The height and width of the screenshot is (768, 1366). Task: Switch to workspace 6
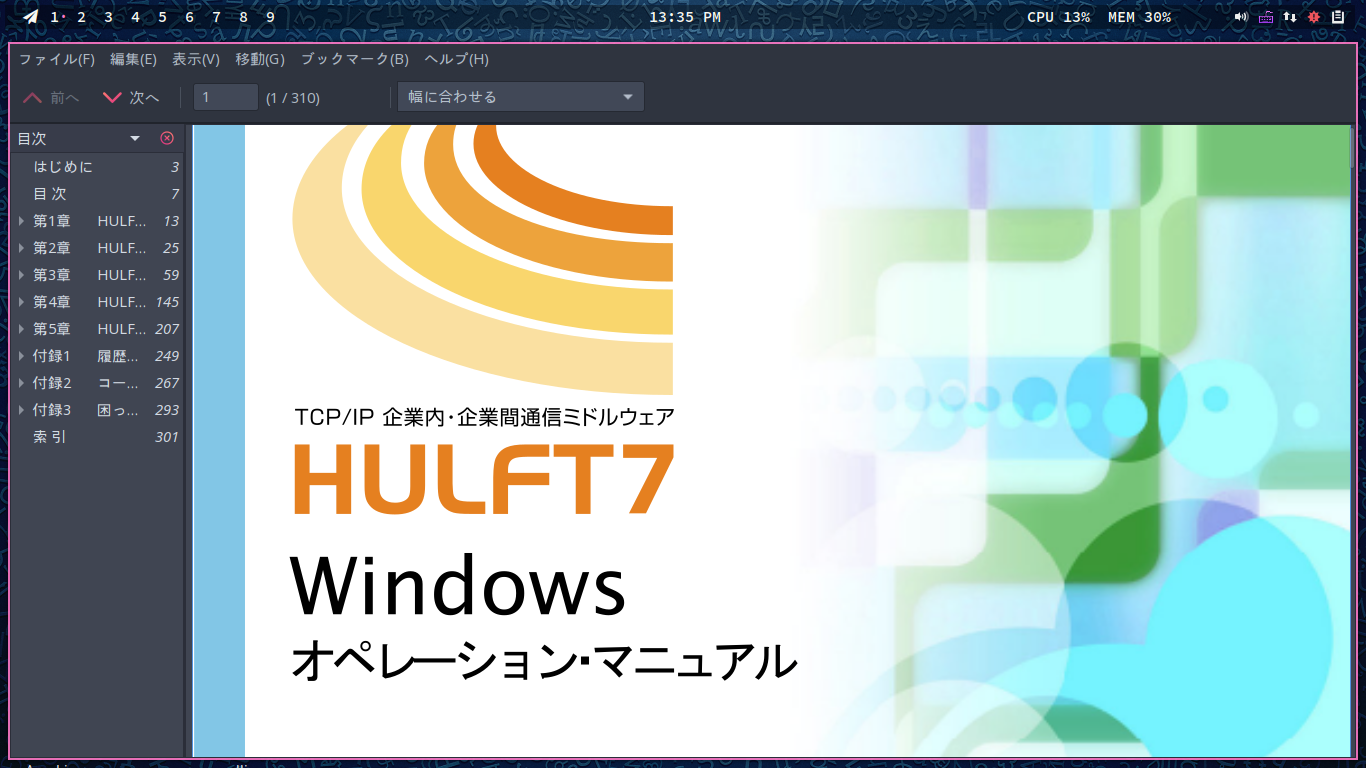[x=189, y=17]
